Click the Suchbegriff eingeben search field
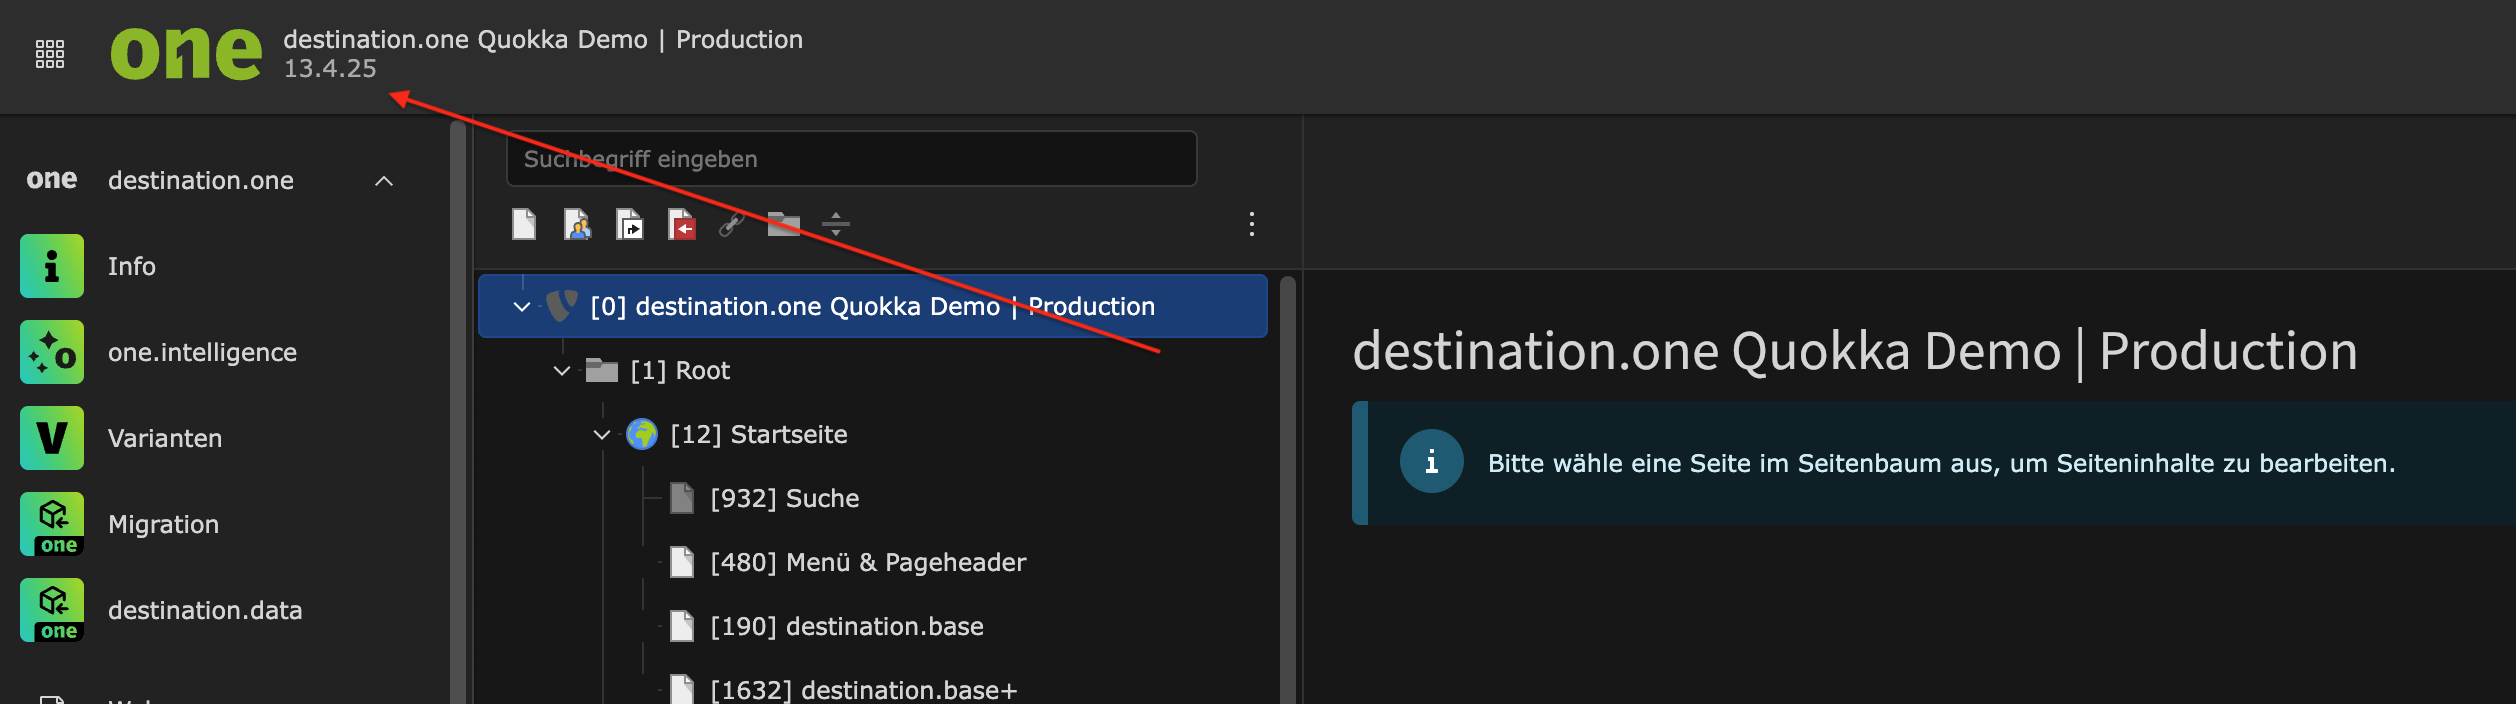 point(851,159)
